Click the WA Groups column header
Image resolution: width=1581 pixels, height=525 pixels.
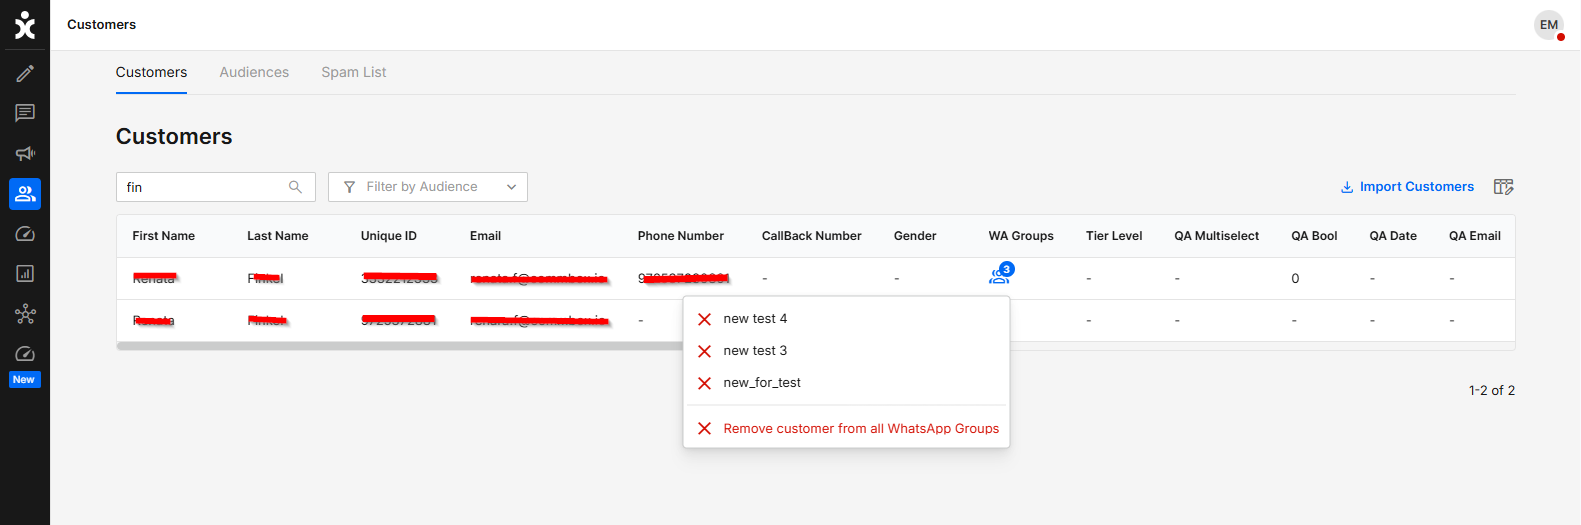1021,236
